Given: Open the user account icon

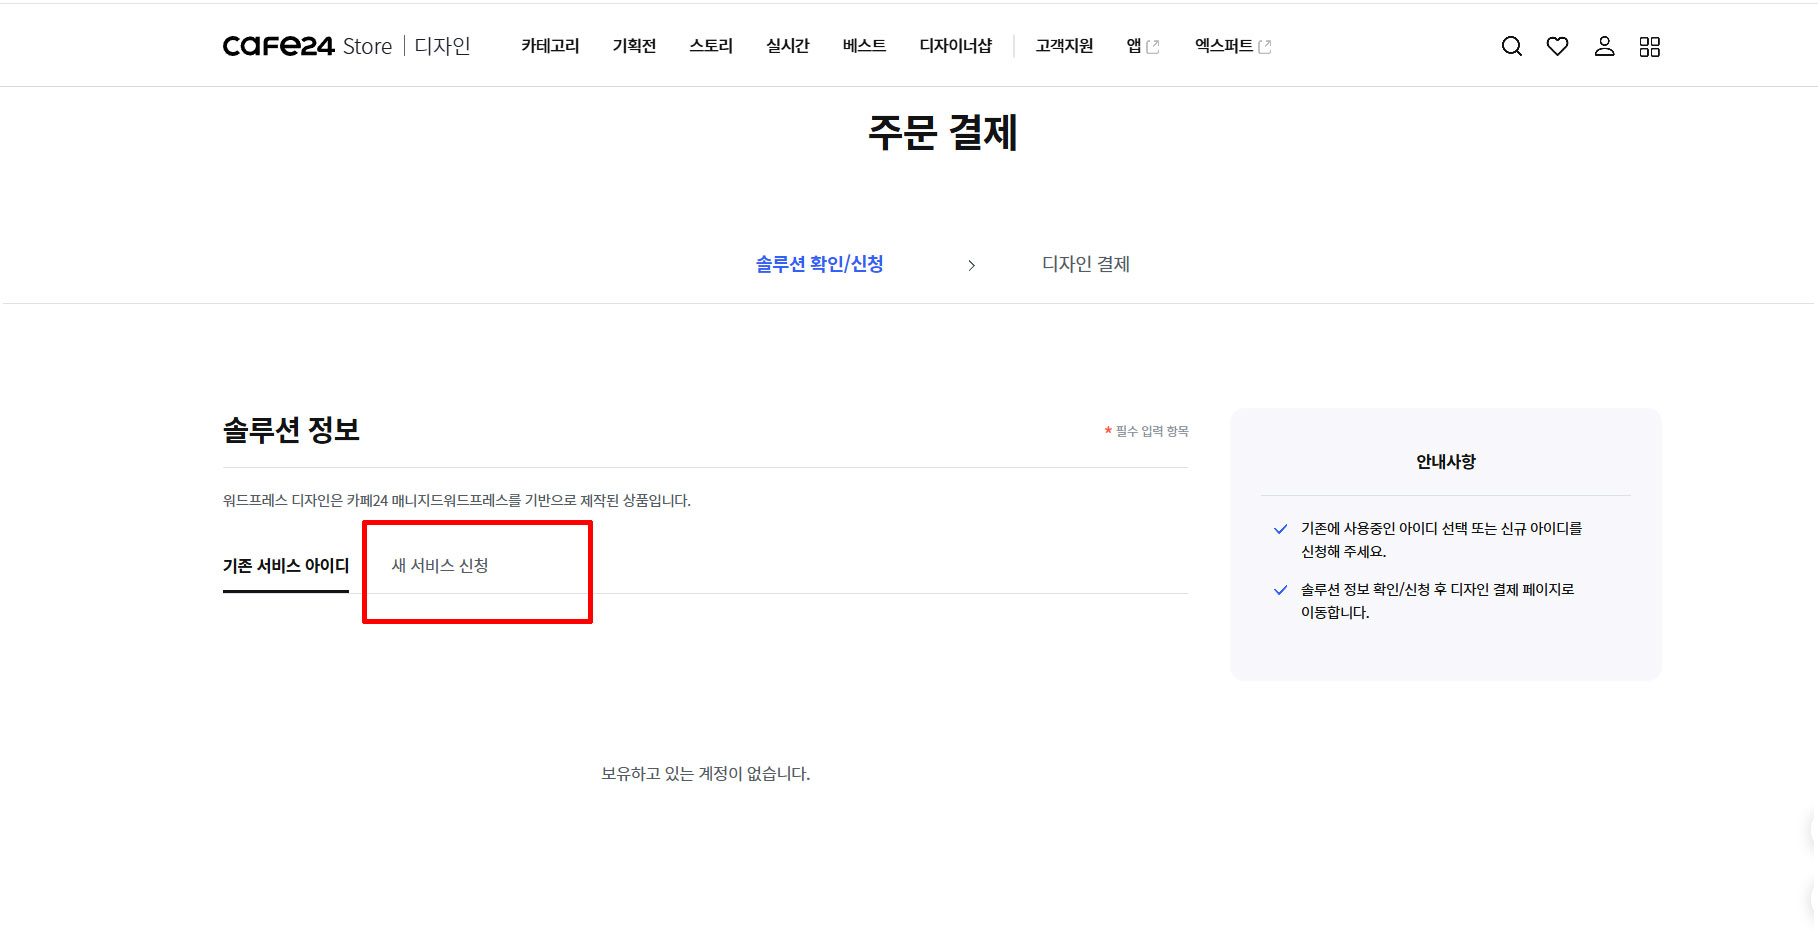Looking at the screenshot, I should pyautogui.click(x=1604, y=47).
